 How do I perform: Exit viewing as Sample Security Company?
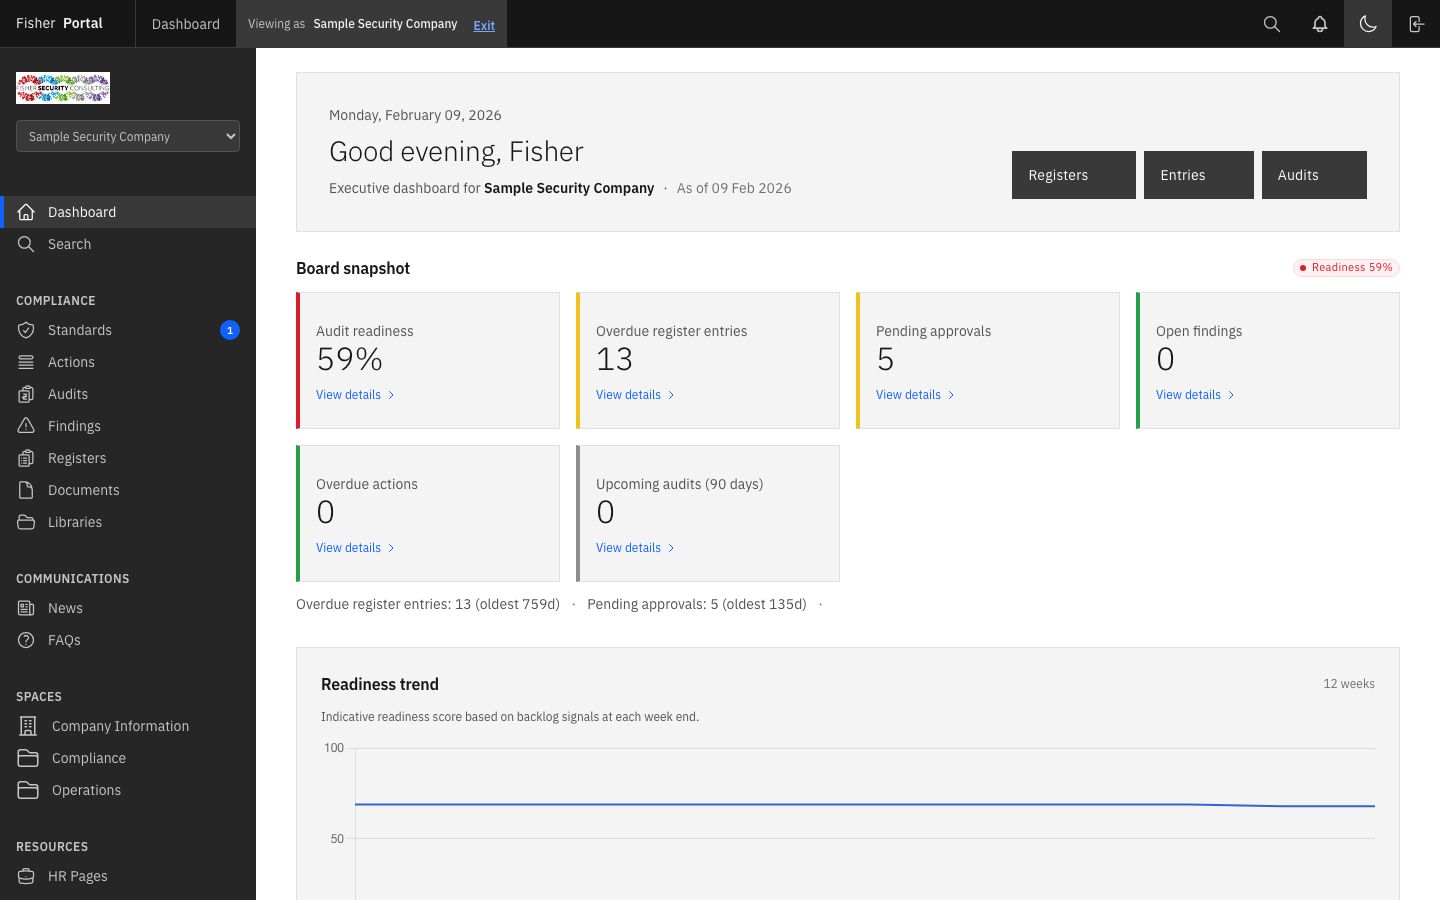(484, 24)
